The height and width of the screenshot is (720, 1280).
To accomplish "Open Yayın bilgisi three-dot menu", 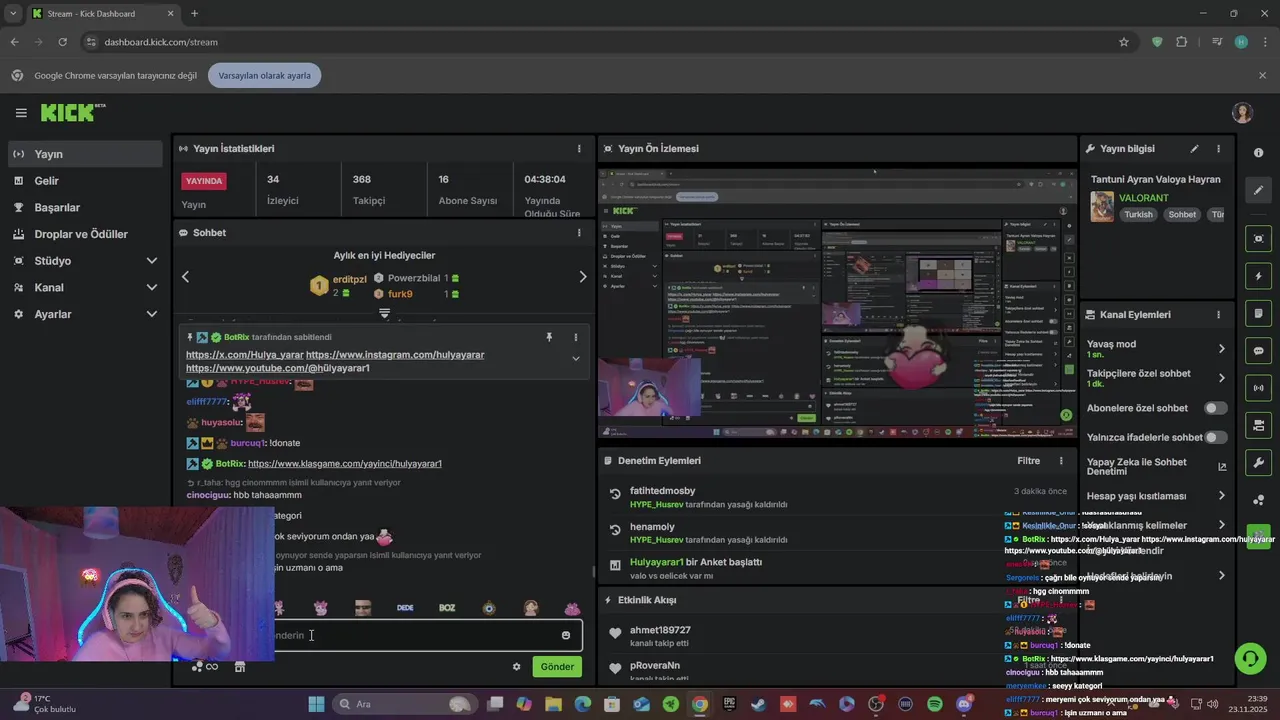I will [1218, 149].
